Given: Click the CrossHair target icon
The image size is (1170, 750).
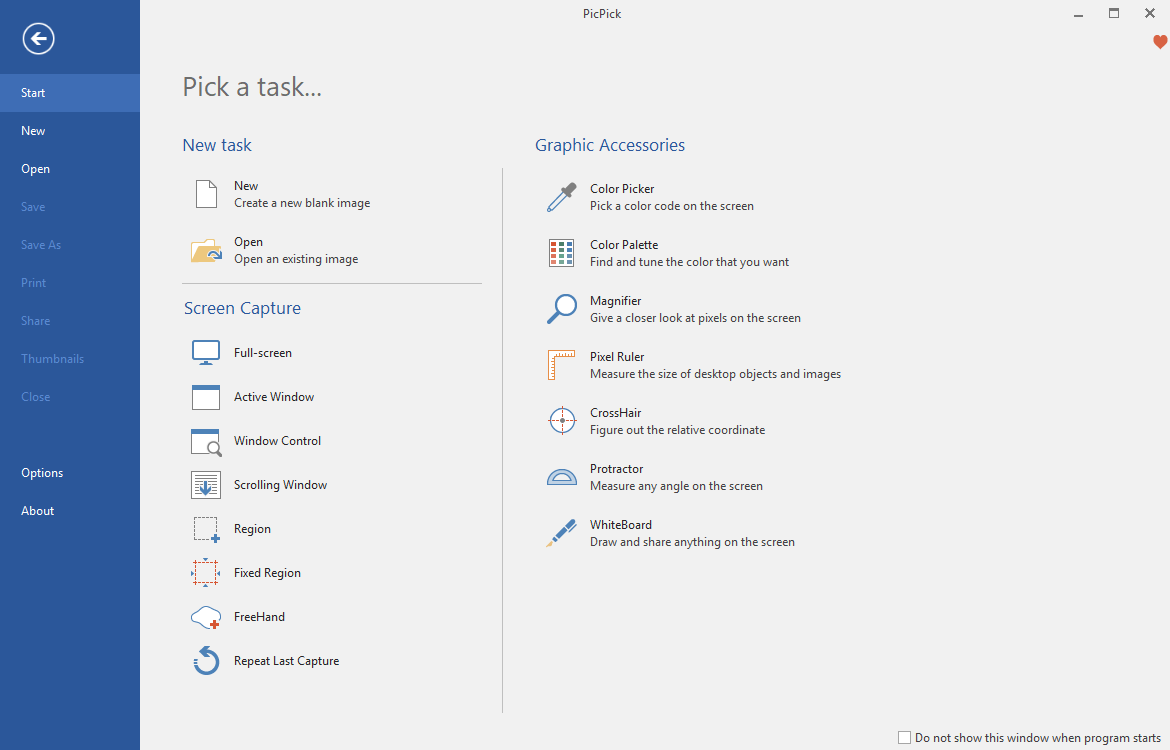Looking at the screenshot, I should tap(562, 421).
